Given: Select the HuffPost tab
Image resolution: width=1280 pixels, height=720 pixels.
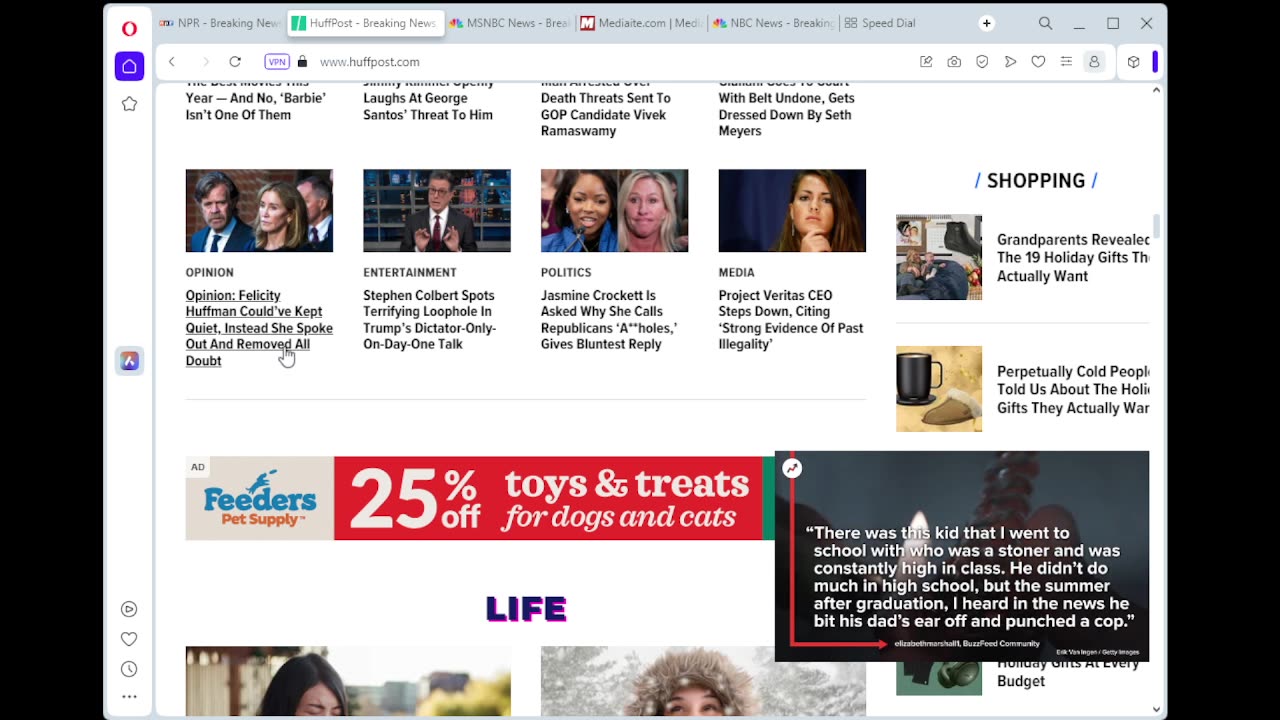Looking at the screenshot, I should tap(365, 23).
